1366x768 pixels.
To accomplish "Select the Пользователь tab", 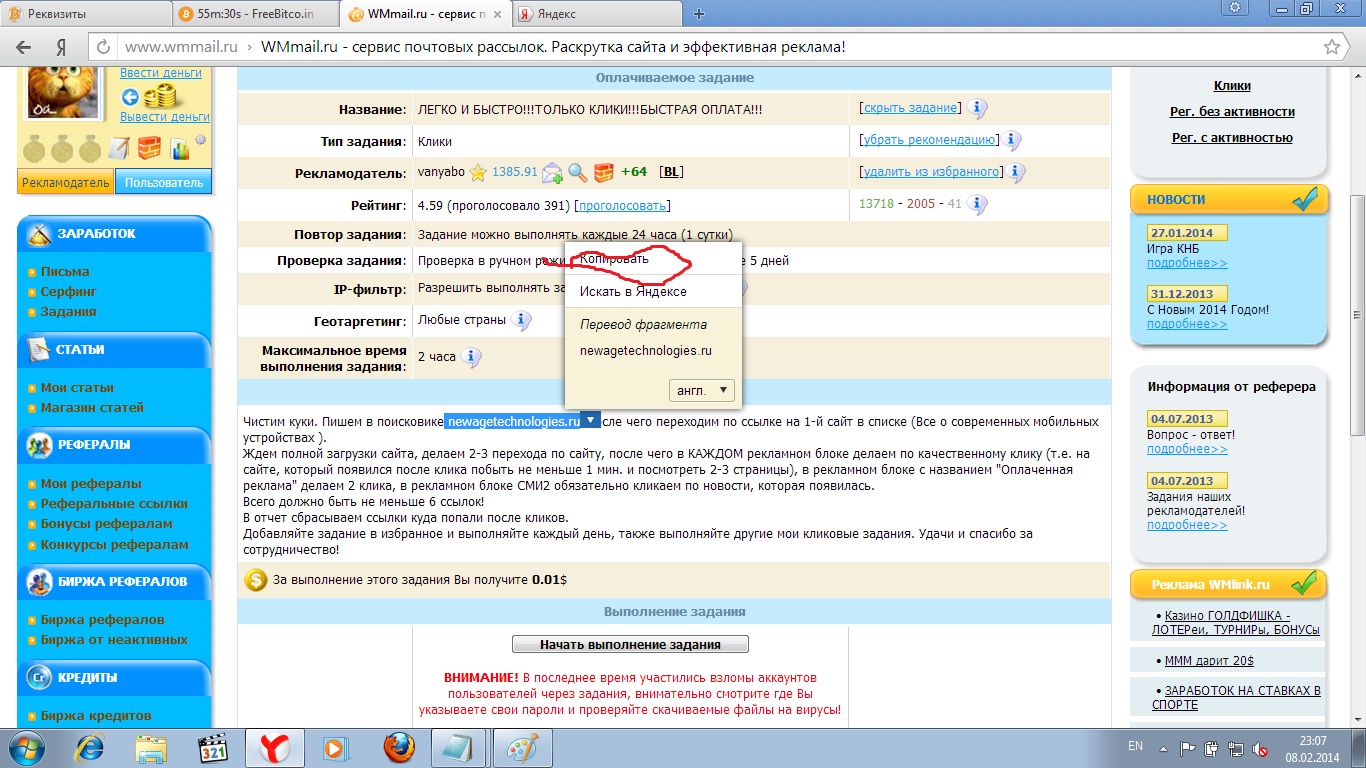I will click(x=164, y=182).
